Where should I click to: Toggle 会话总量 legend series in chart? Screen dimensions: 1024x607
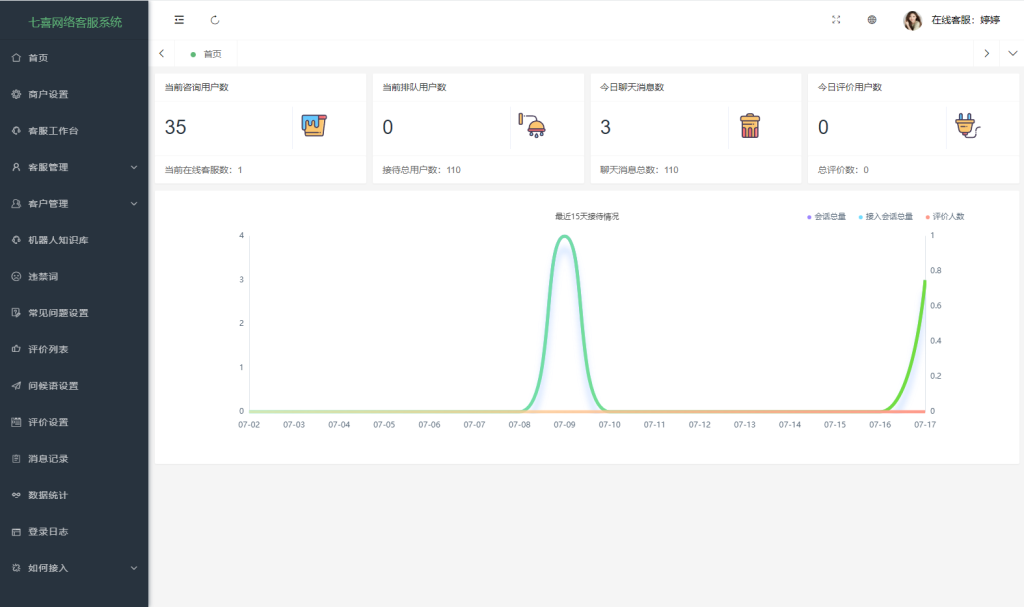[x=828, y=216]
